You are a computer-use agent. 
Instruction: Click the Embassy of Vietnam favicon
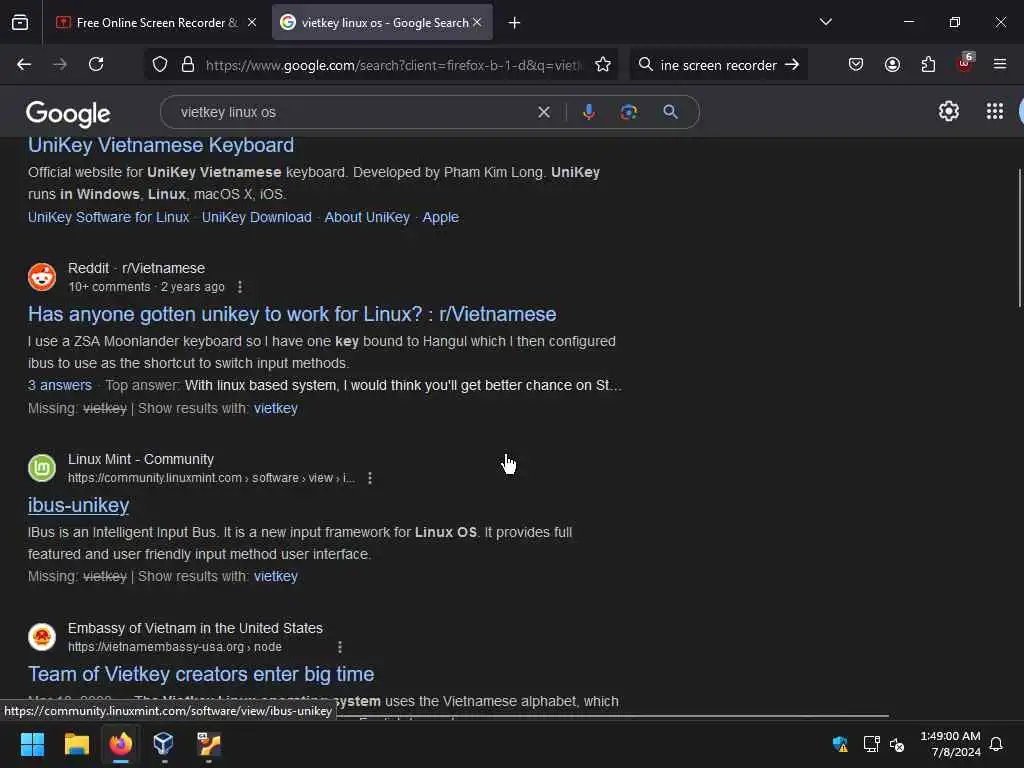[x=42, y=637]
